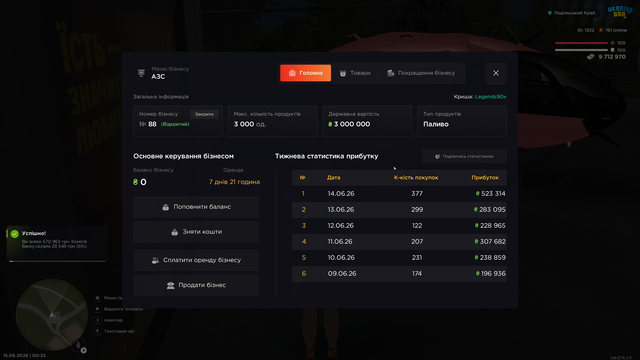Click the business number 88

[152, 124]
